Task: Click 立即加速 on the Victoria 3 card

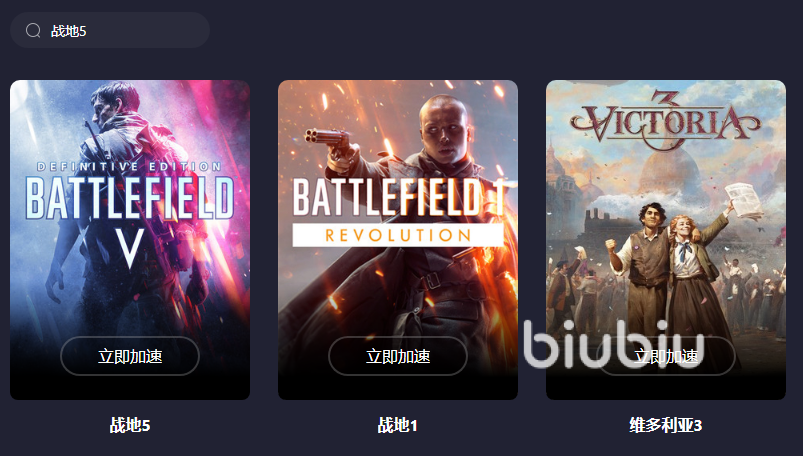Action: [x=666, y=356]
